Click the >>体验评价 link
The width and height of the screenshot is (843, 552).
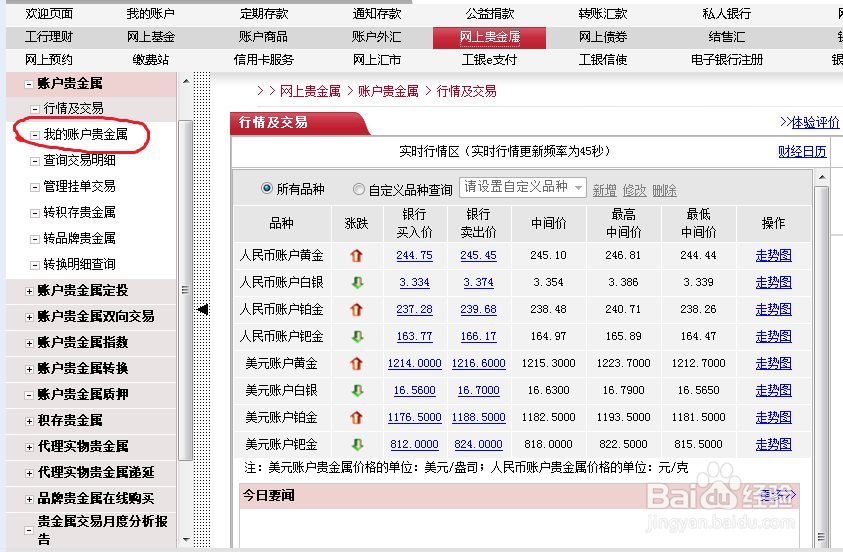click(809, 123)
